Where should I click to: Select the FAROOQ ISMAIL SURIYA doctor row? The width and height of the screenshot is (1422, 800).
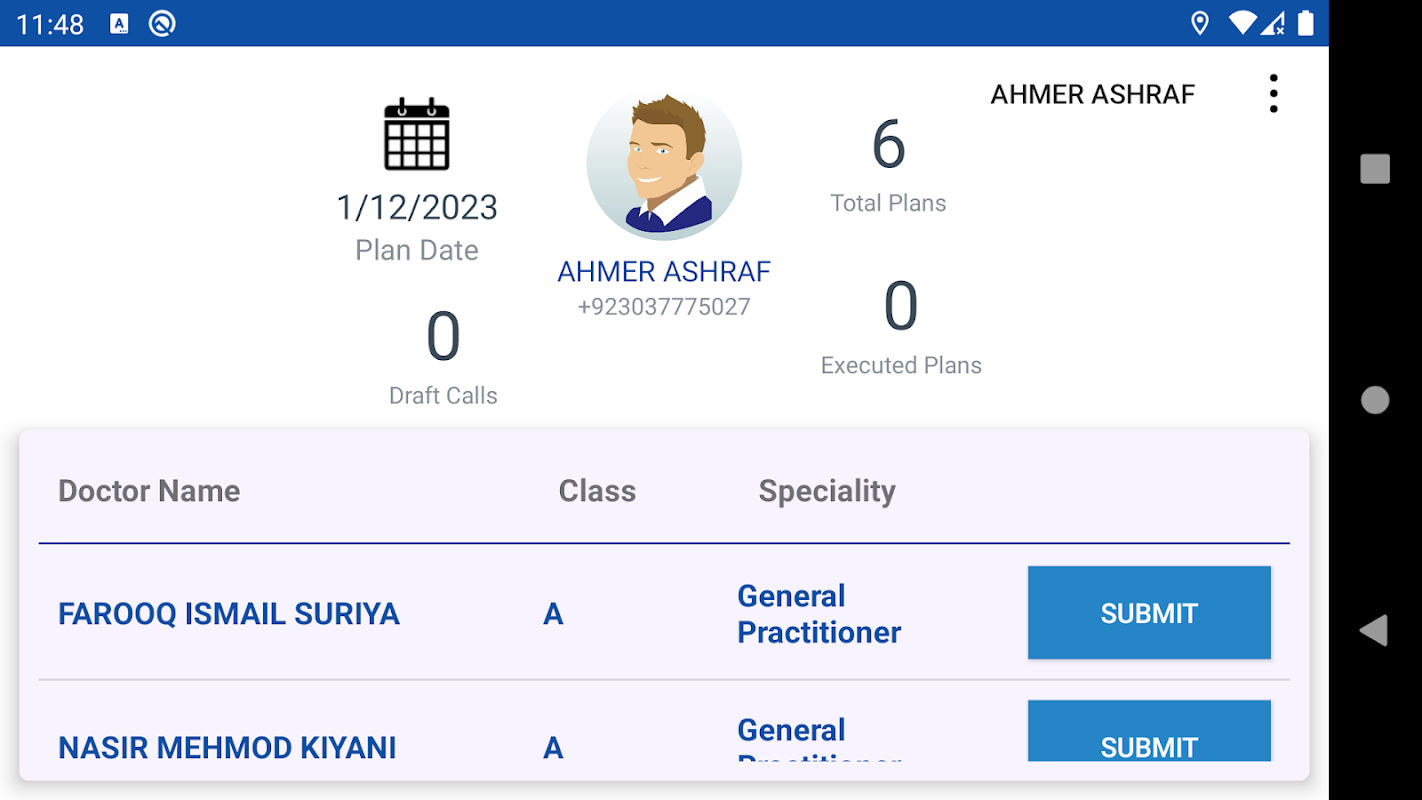pos(664,613)
